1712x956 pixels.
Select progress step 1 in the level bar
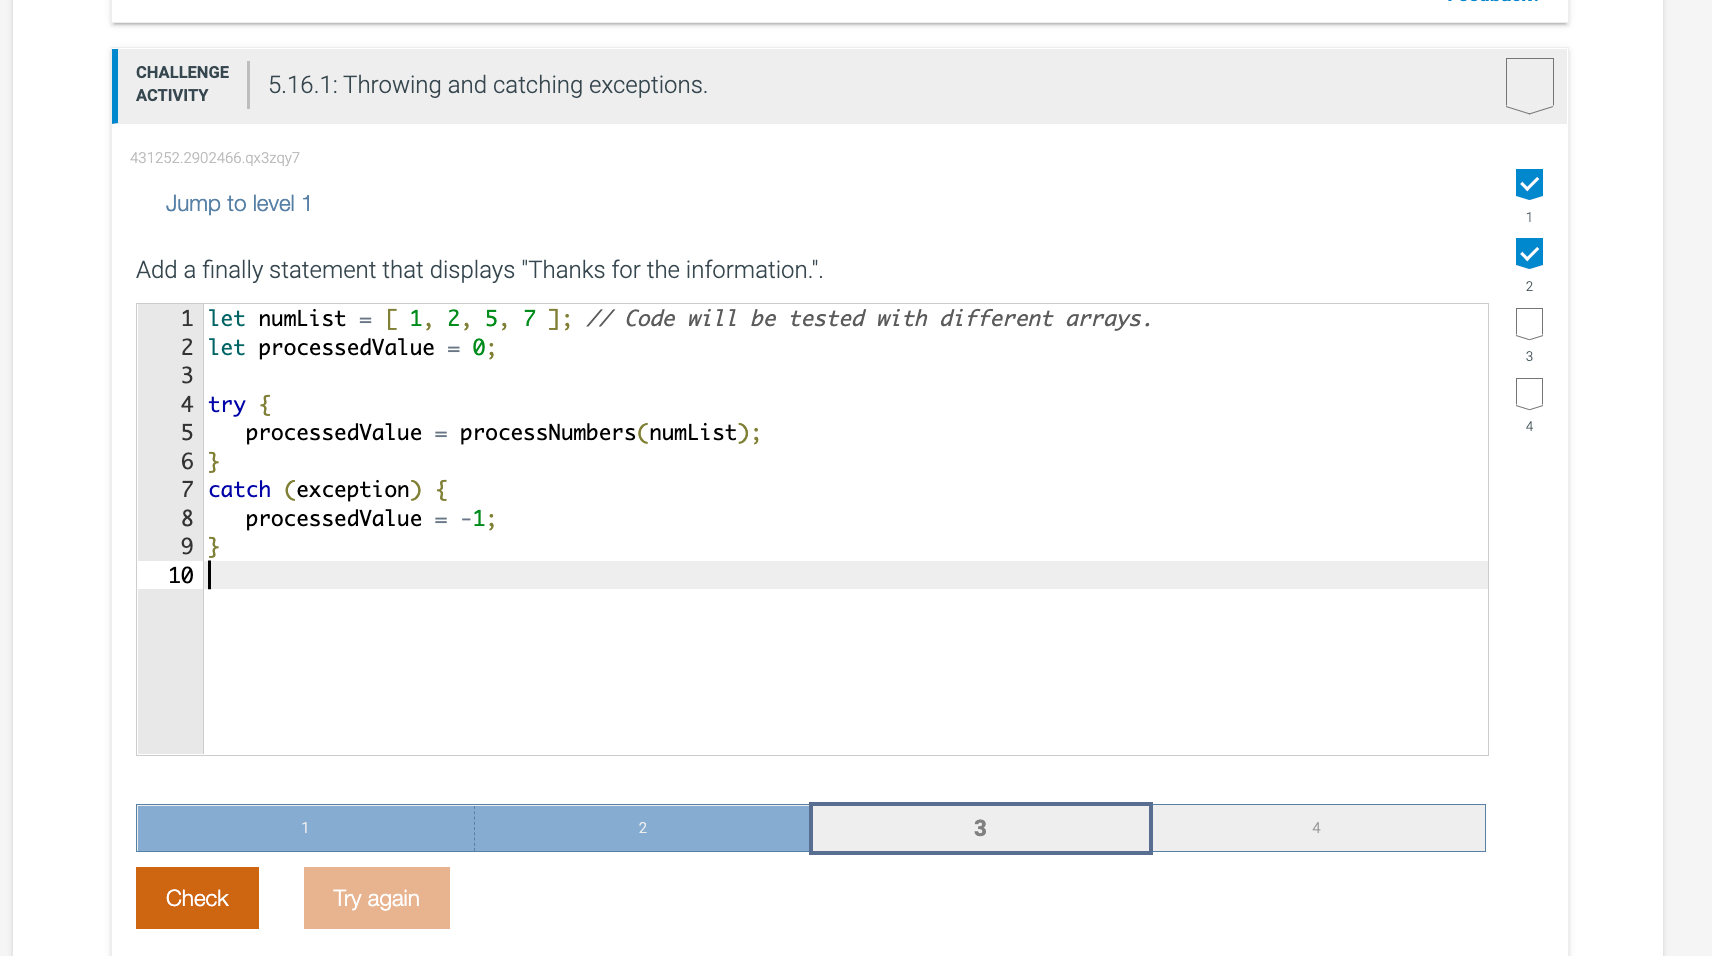coord(305,828)
